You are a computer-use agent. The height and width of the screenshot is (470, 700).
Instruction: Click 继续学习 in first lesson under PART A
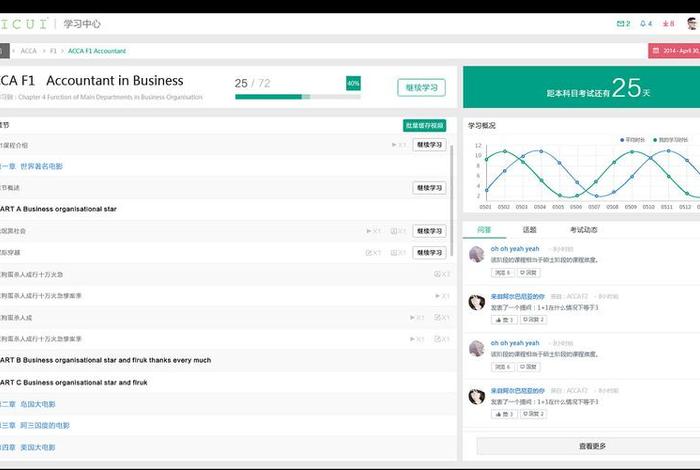(x=429, y=231)
